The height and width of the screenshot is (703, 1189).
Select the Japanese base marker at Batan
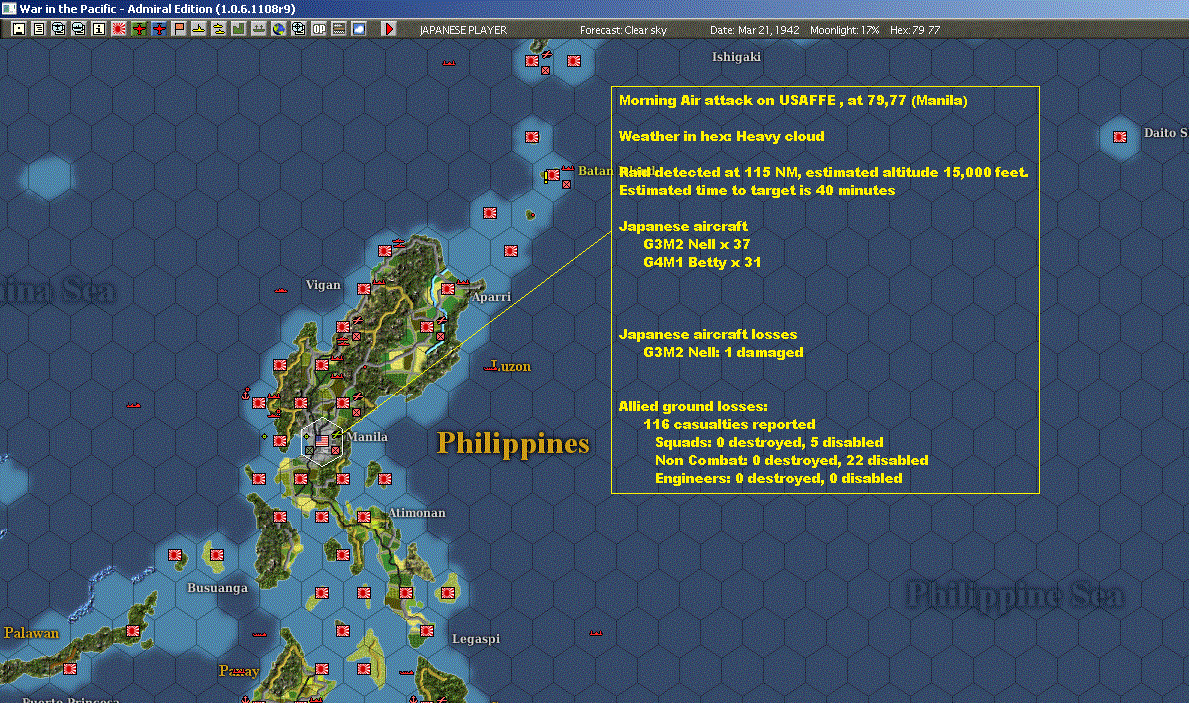click(x=554, y=175)
